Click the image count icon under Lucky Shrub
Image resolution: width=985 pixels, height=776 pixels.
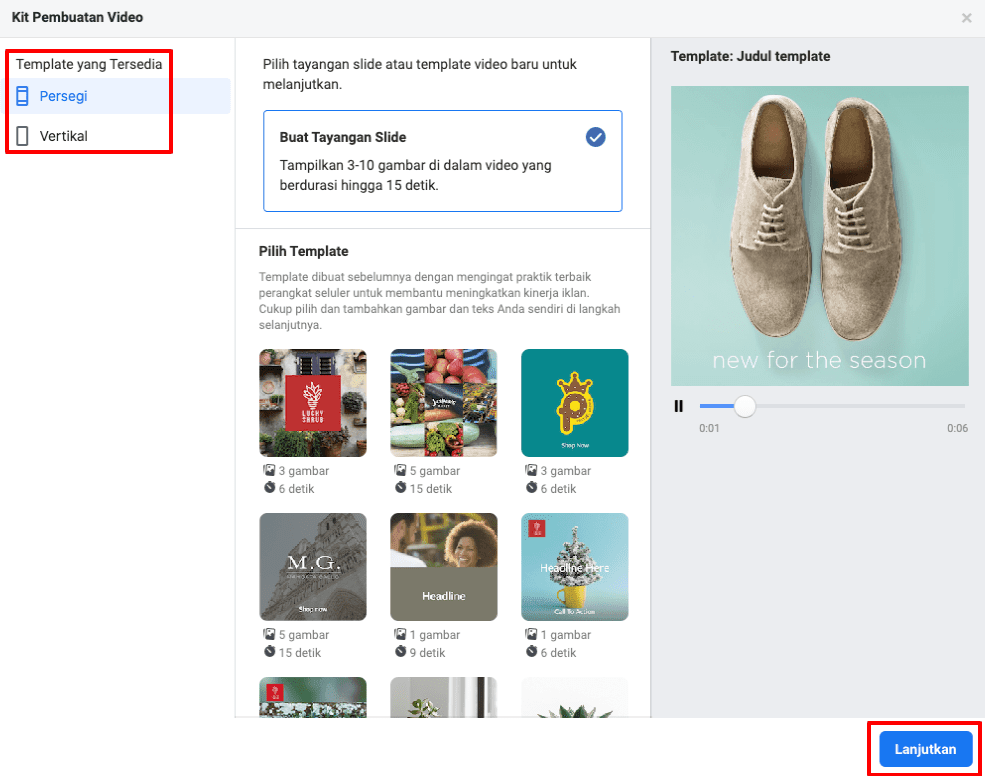[268, 471]
